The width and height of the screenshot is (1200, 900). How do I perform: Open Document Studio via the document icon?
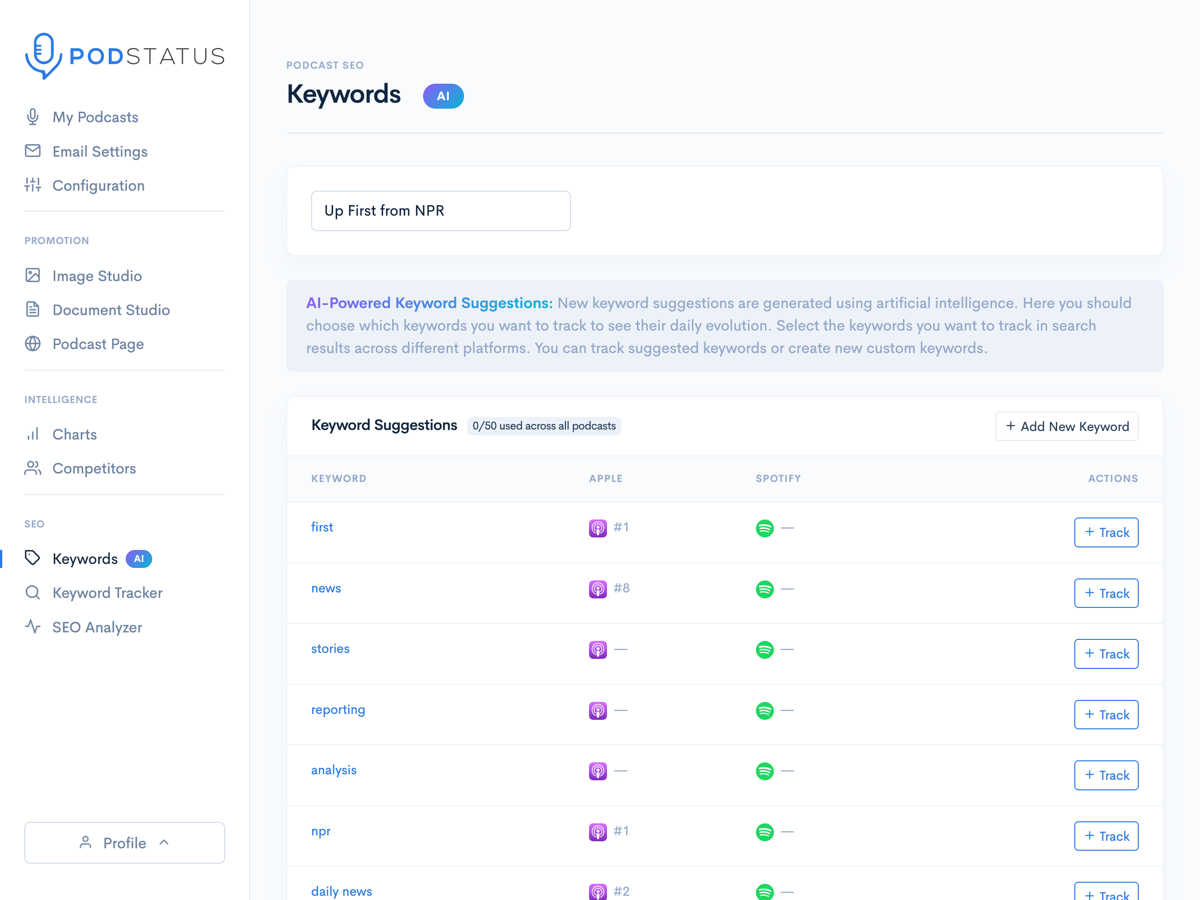click(33, 309)
